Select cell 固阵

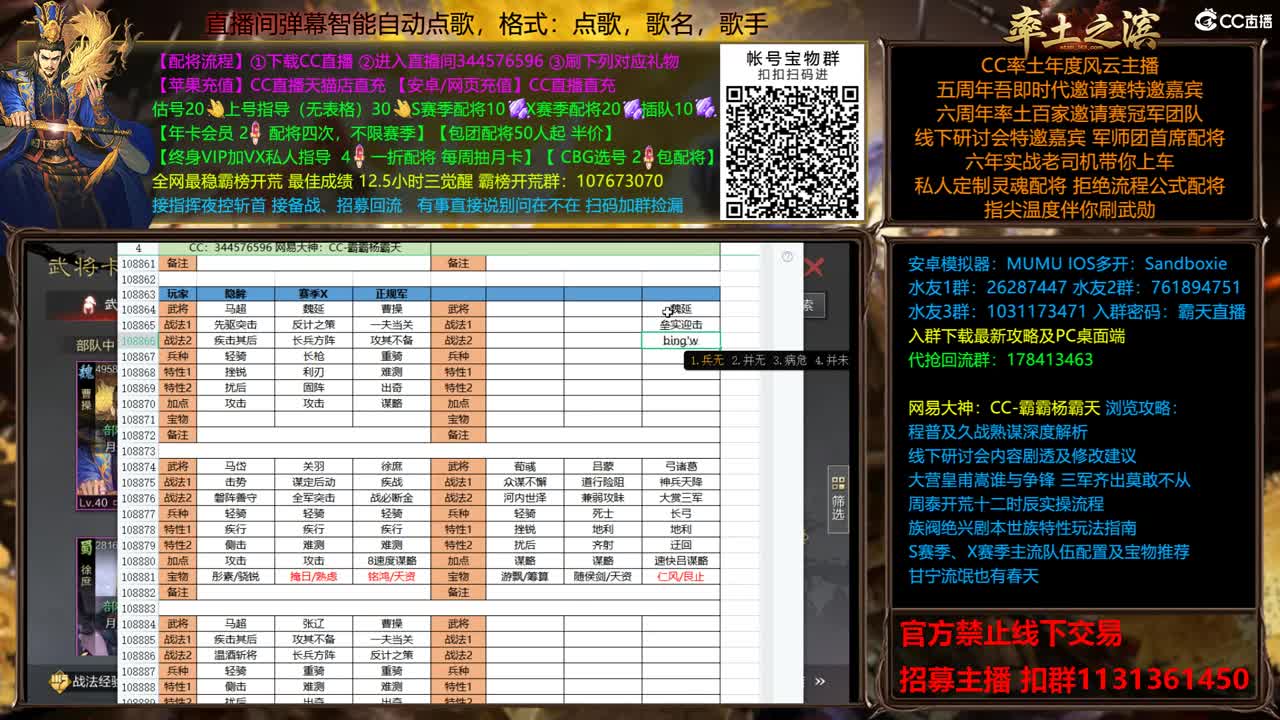pos(313,388)
